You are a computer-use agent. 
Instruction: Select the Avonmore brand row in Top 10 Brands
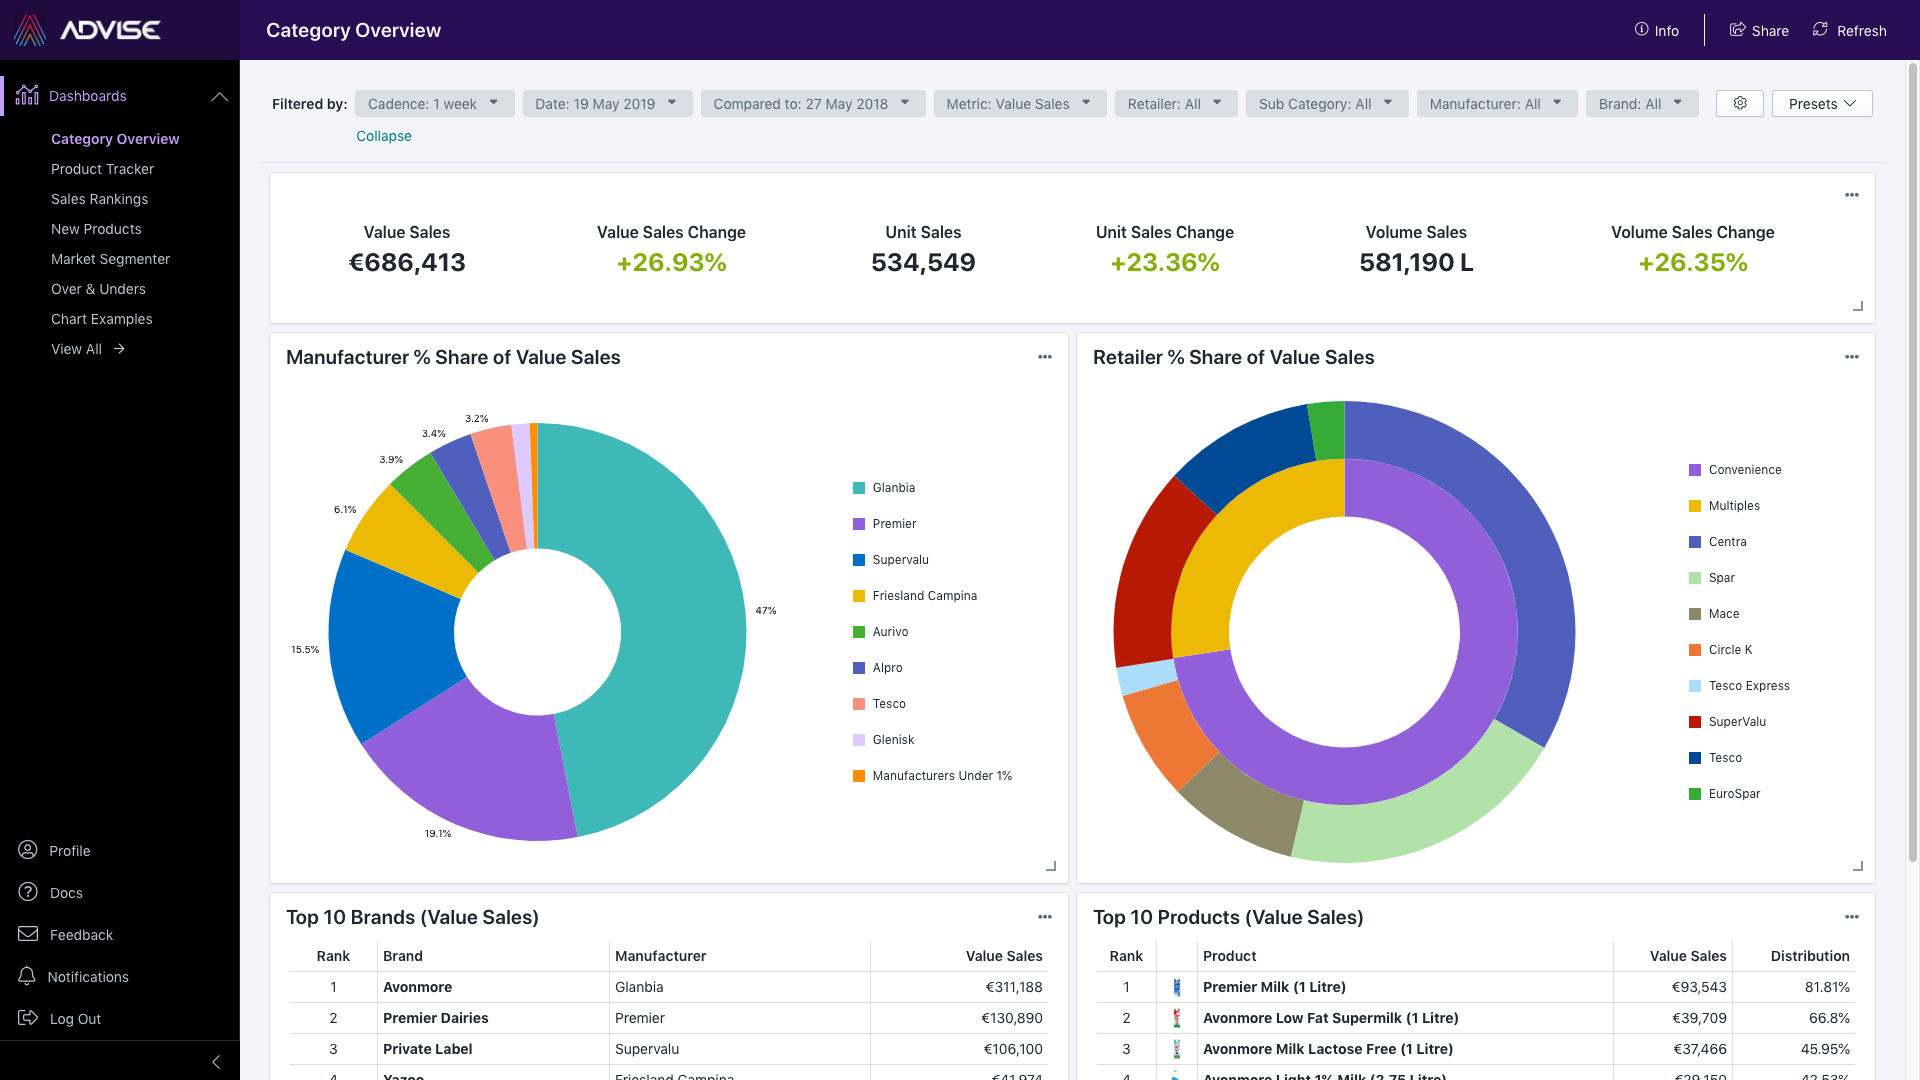click(417, 987)
